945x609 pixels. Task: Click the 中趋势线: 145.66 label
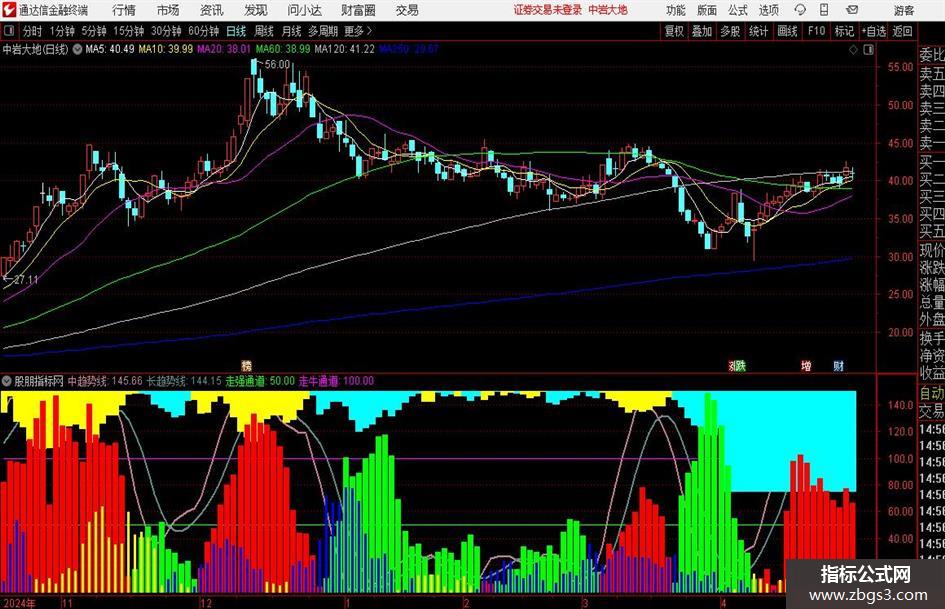(x=105, y=381)
